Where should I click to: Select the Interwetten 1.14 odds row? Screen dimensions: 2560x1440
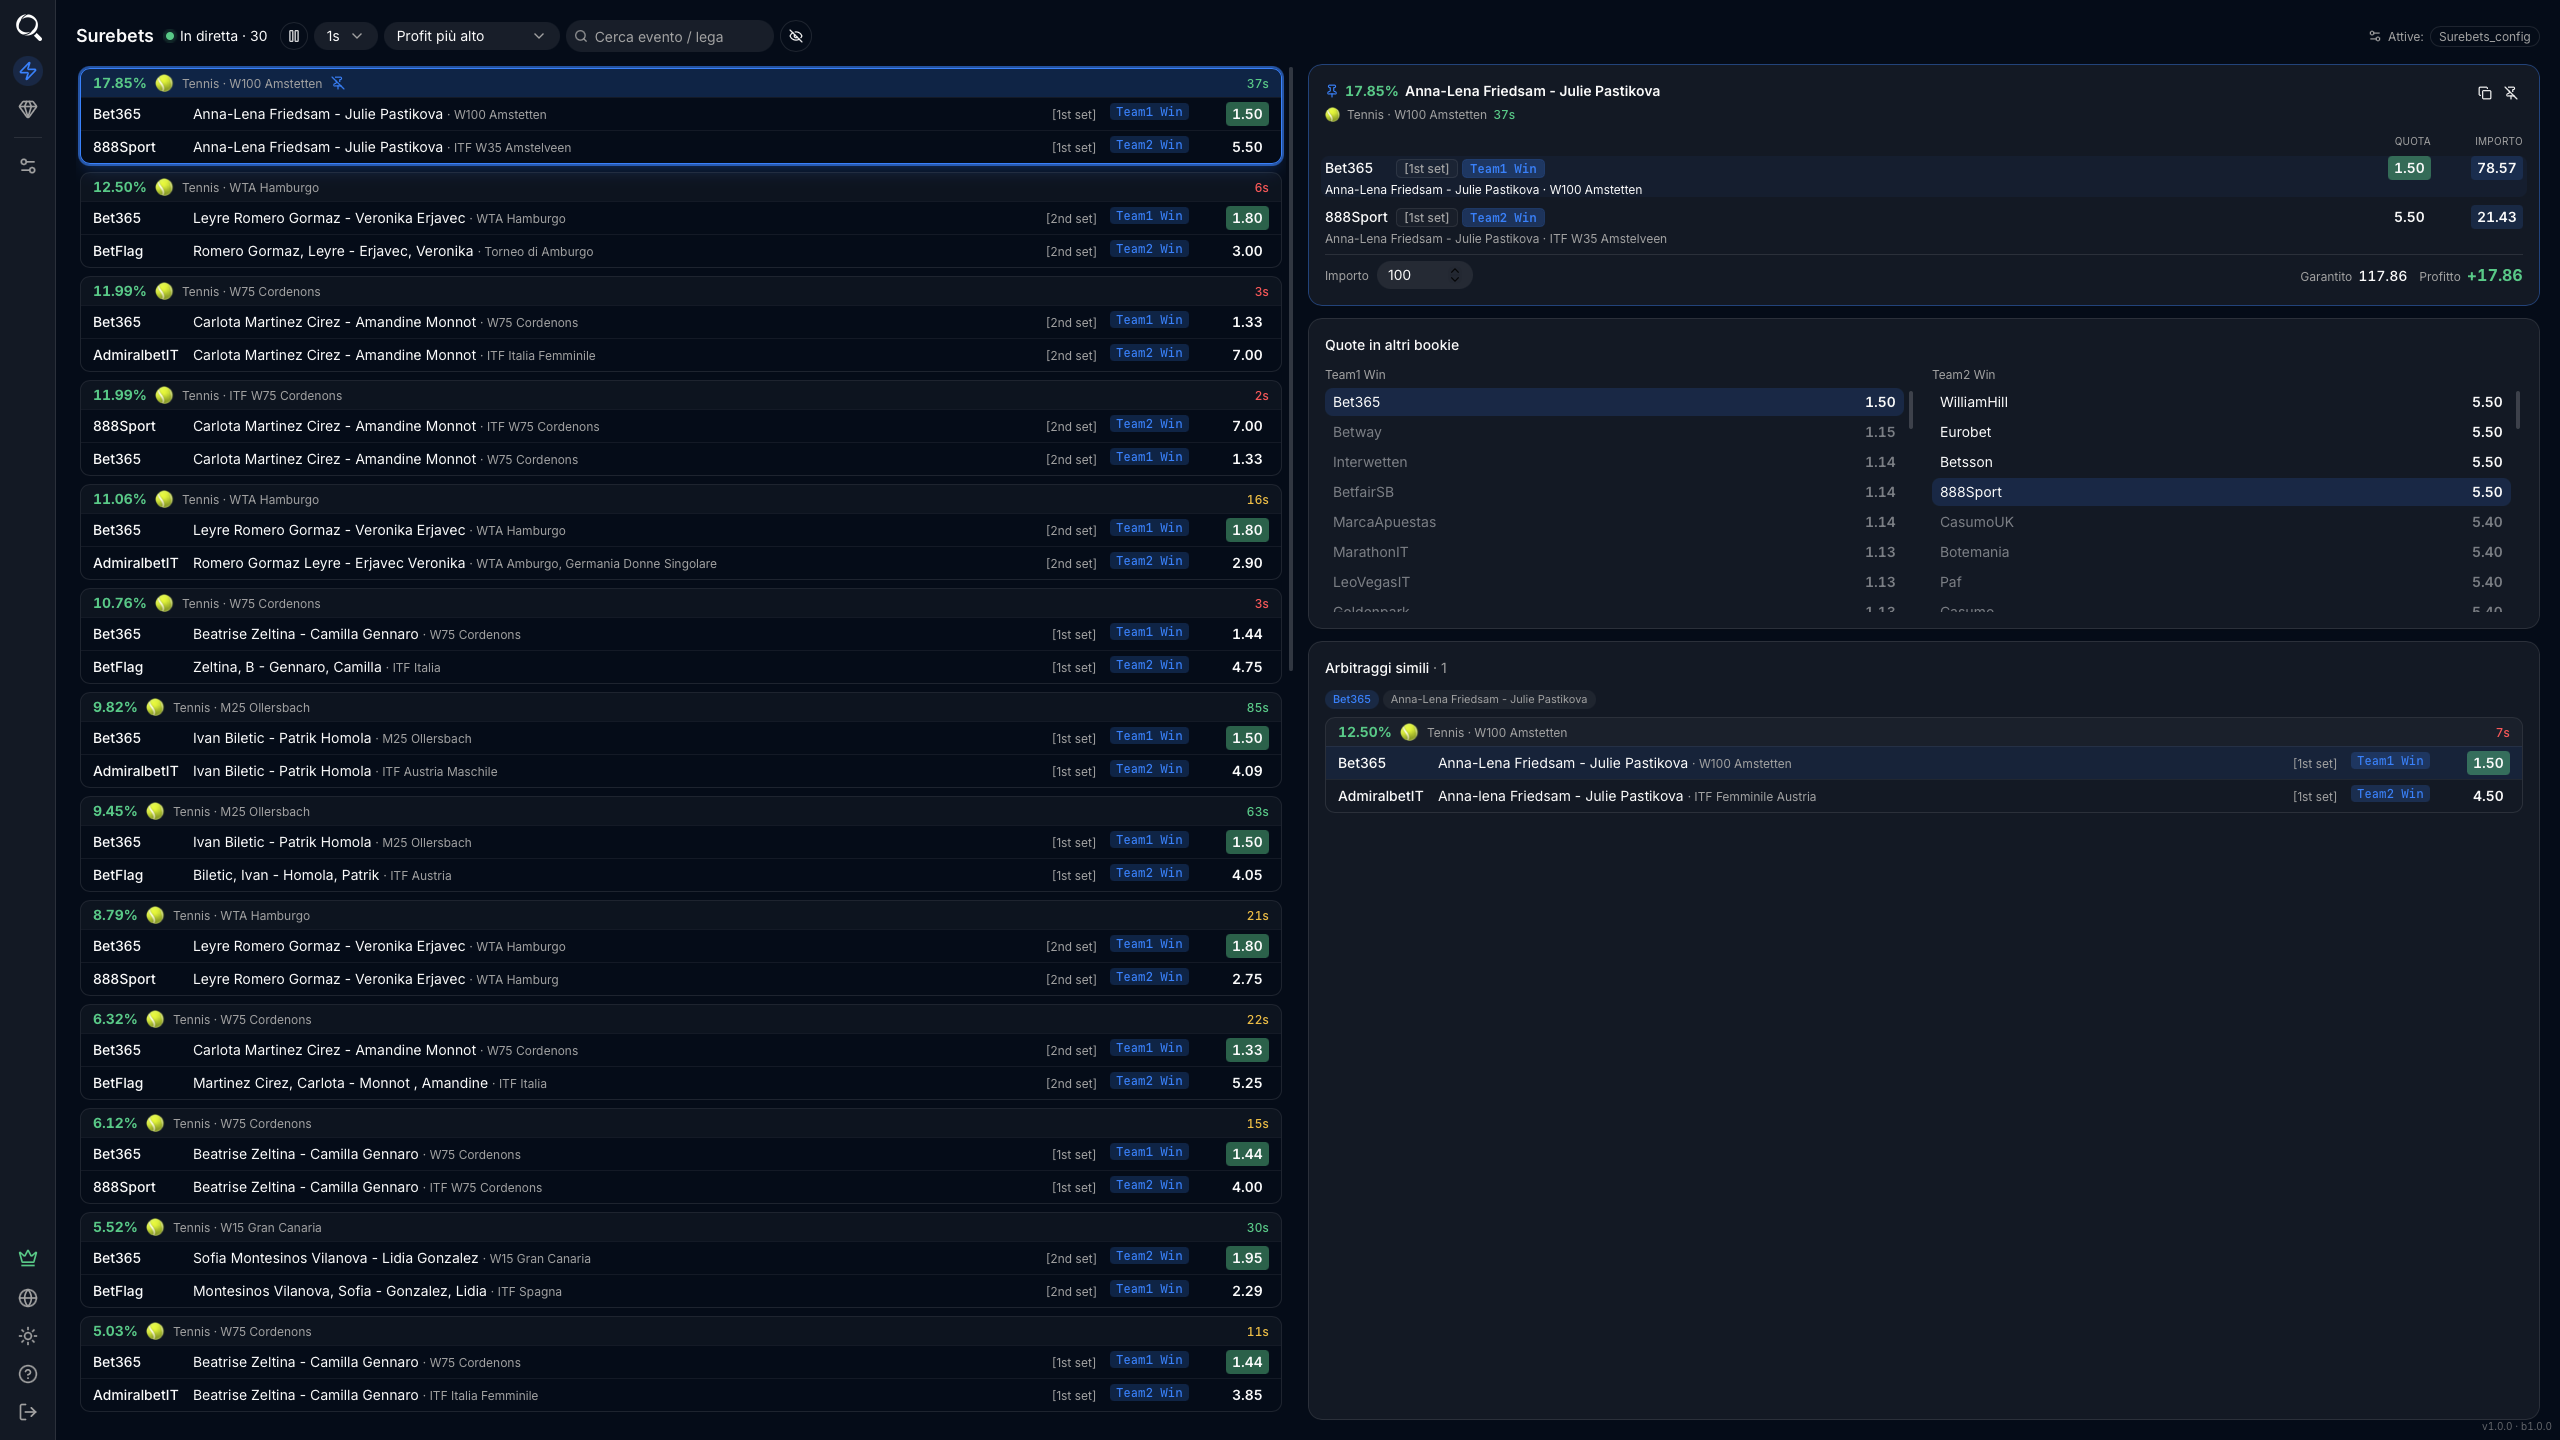point(1614,462)
